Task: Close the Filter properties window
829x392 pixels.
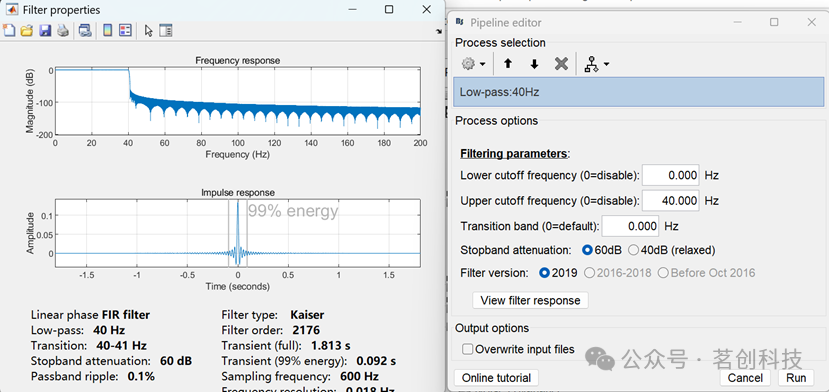Action: 427,10
